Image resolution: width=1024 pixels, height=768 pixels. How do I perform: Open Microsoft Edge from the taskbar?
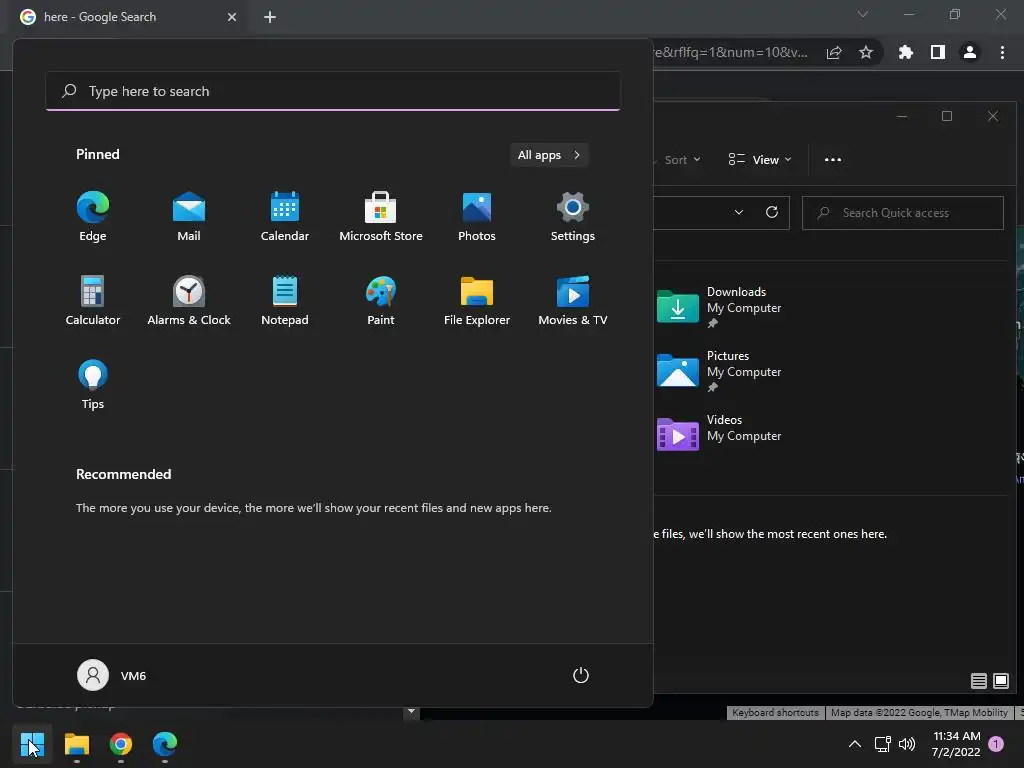click(165, 744)
